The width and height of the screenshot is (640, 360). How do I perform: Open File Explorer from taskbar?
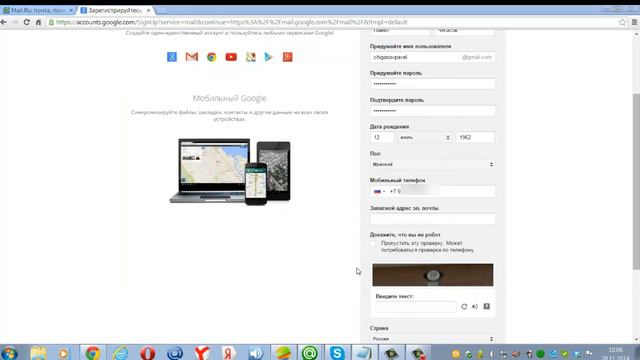pos(38,353)
